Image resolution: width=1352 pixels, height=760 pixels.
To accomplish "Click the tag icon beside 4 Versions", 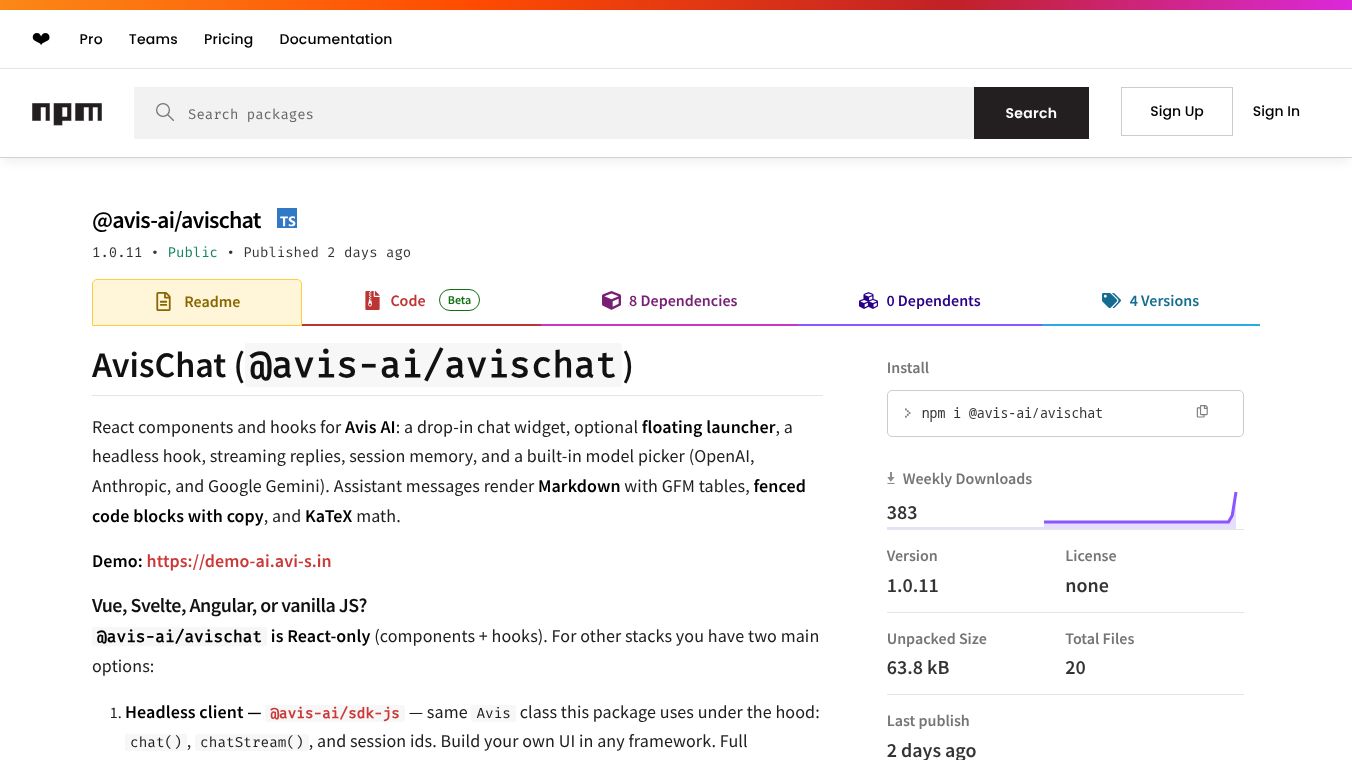I will (x=1111, y=300).
